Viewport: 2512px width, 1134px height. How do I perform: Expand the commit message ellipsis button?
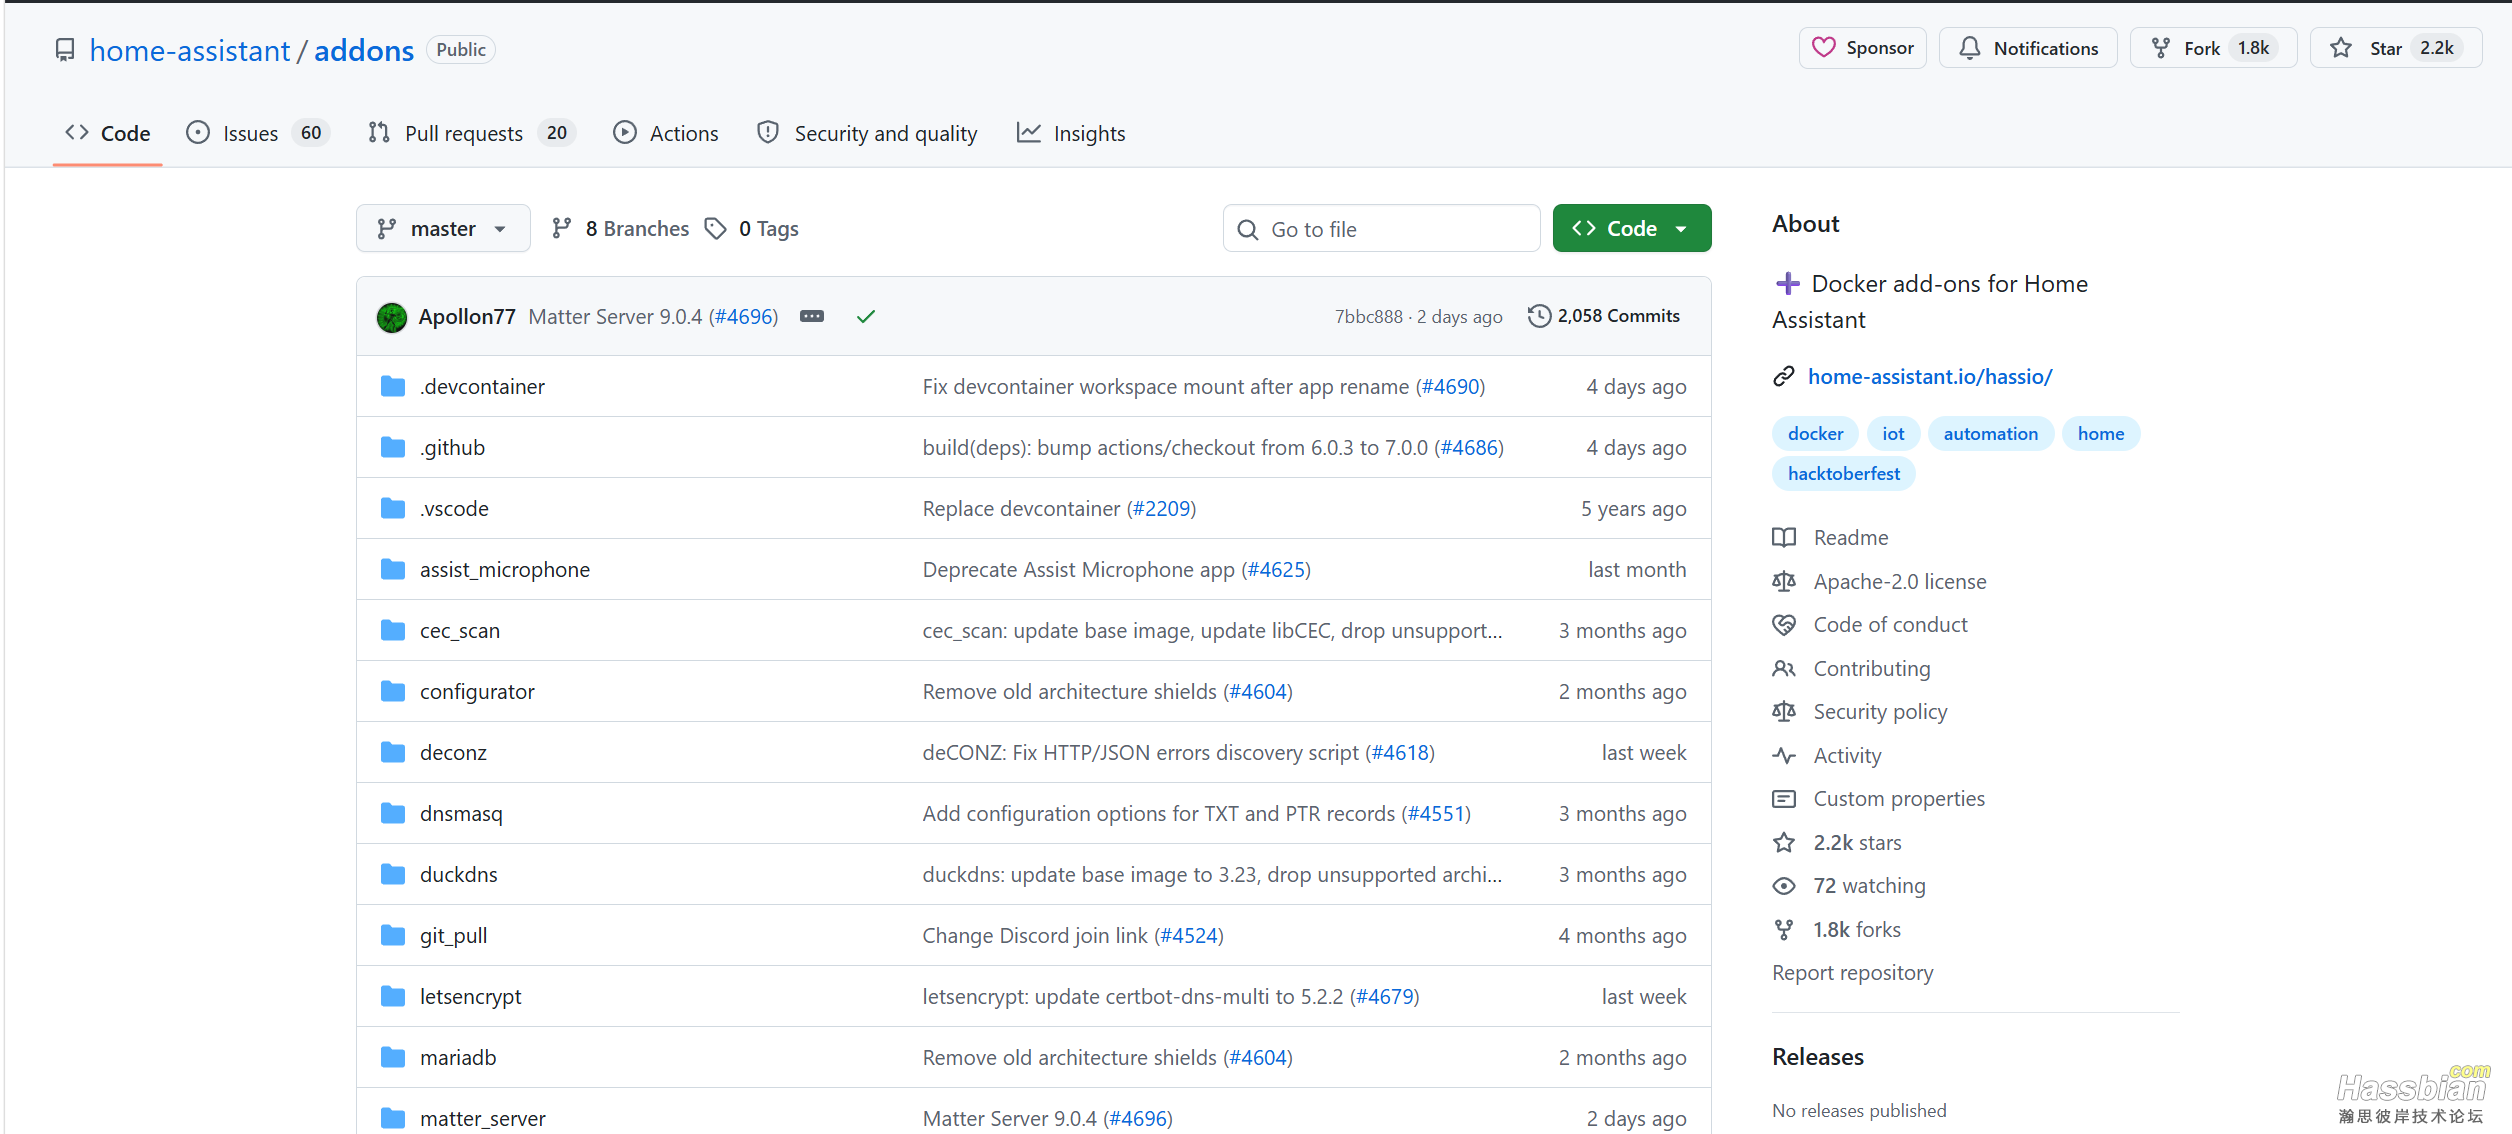812,317
